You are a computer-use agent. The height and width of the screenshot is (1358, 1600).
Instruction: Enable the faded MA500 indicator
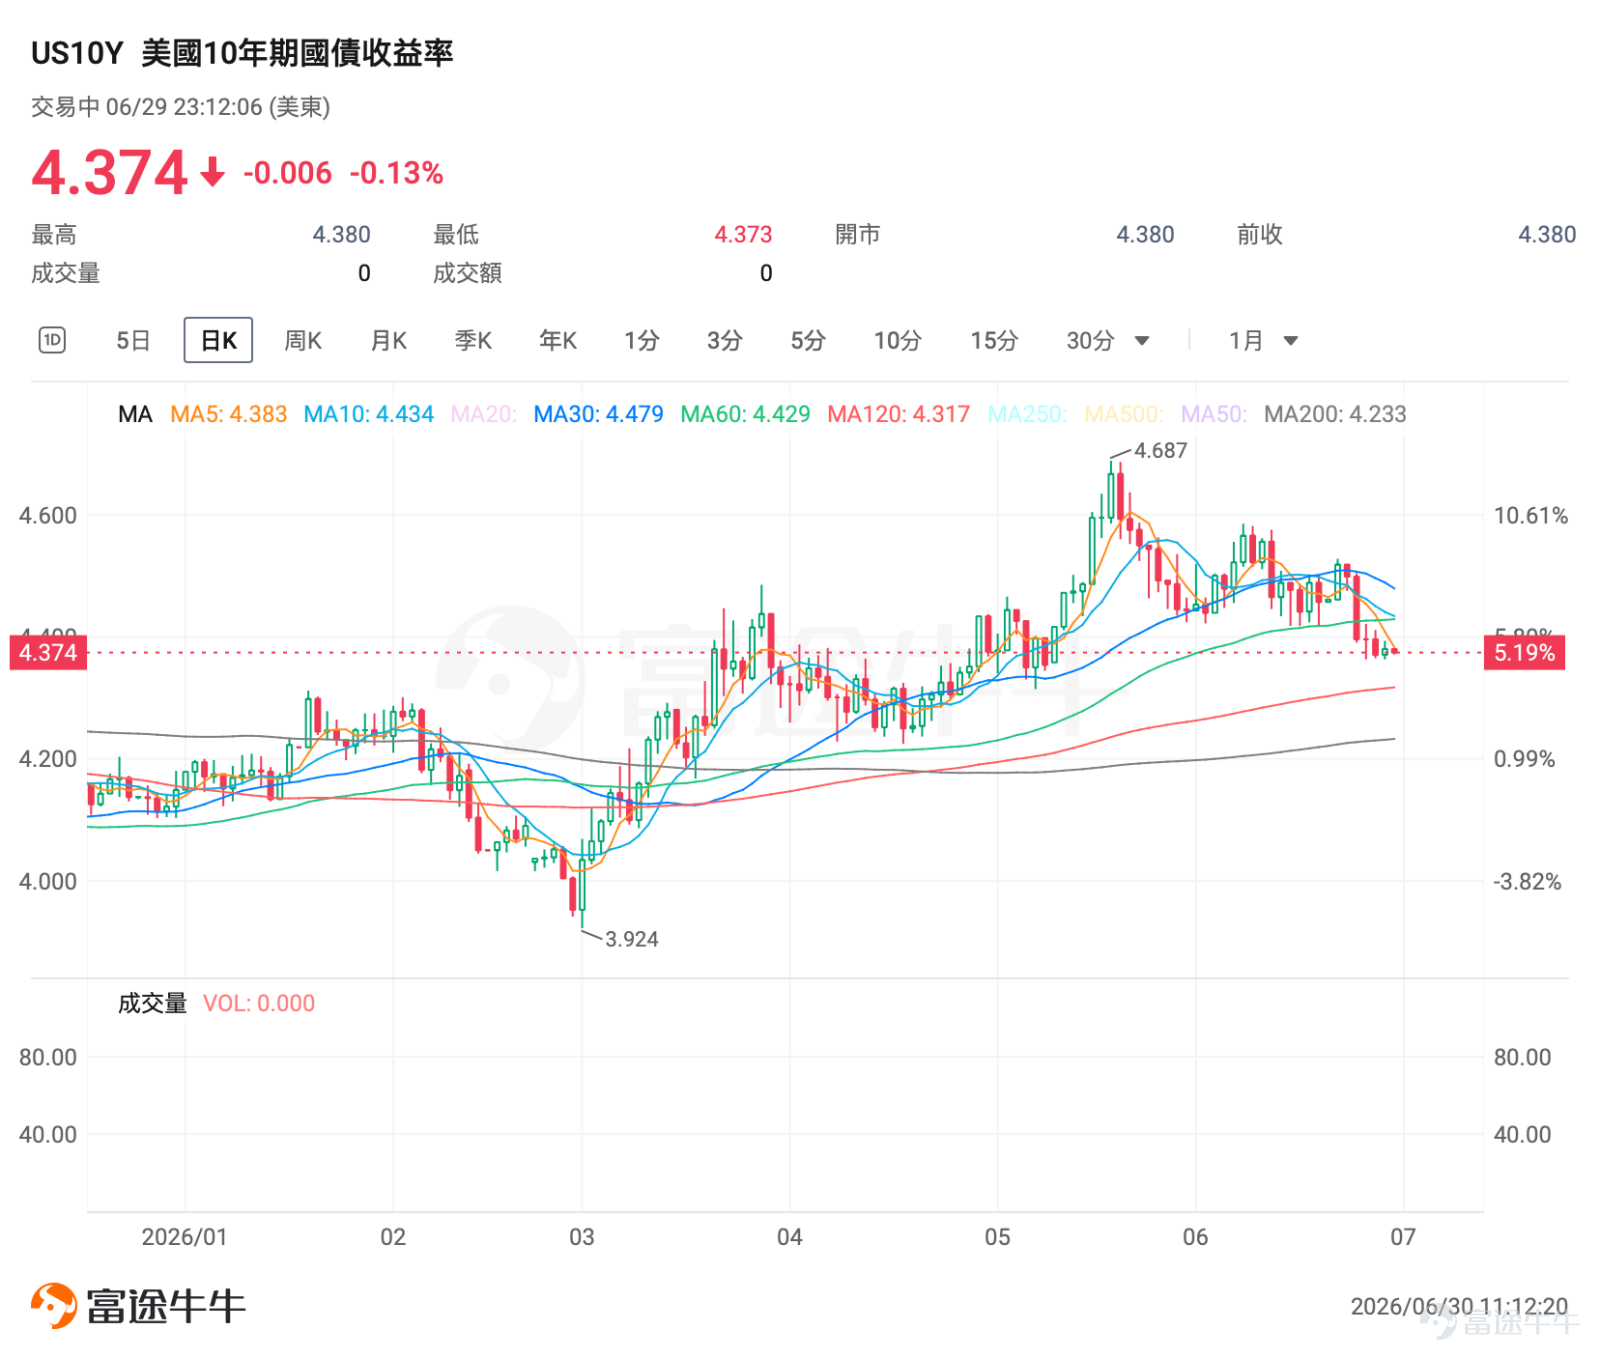point(1124,414)
